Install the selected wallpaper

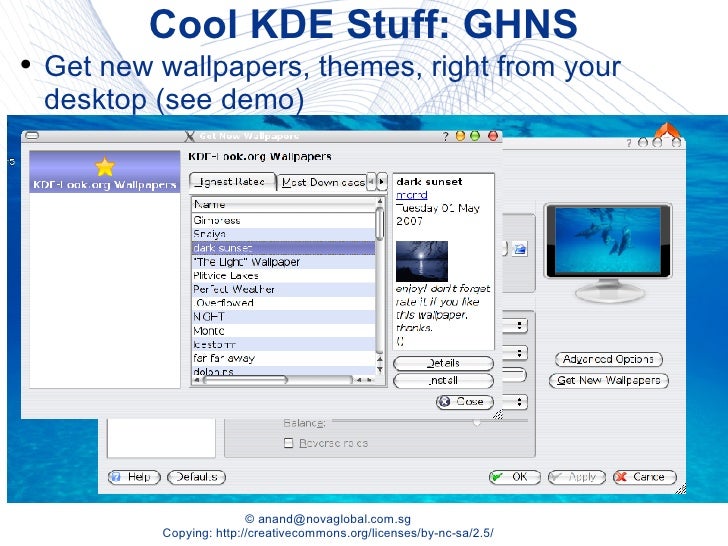click(443, 381)
